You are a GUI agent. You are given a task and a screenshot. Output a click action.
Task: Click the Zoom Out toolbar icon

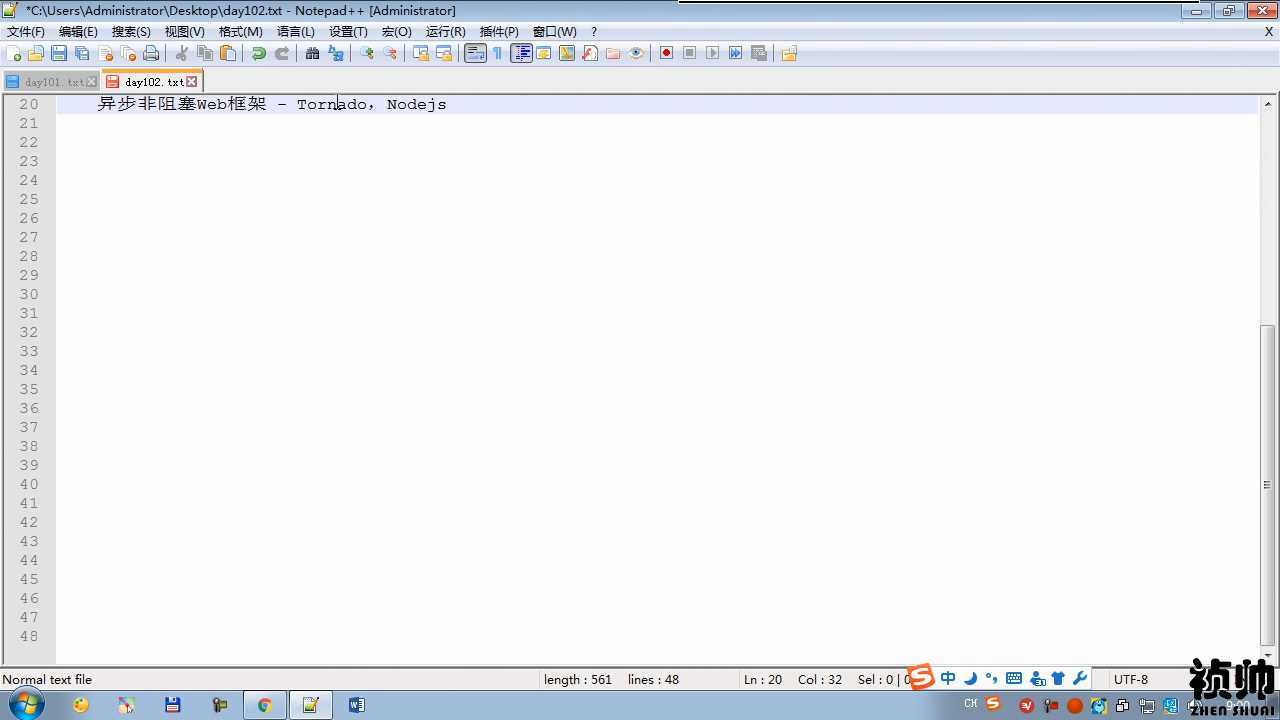(x=390, y=53)
